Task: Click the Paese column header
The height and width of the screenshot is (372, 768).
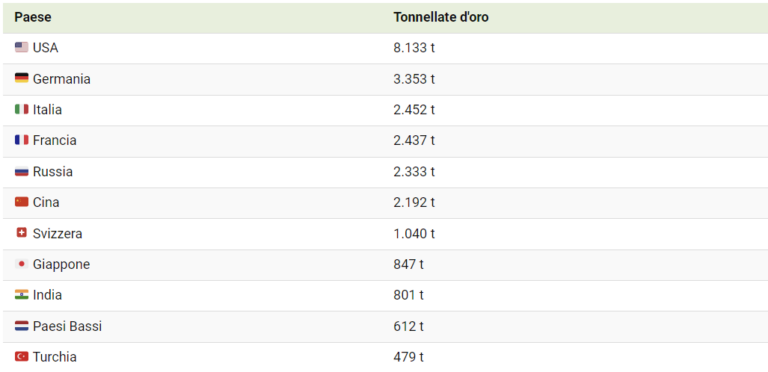Action: tap(33, 17)
